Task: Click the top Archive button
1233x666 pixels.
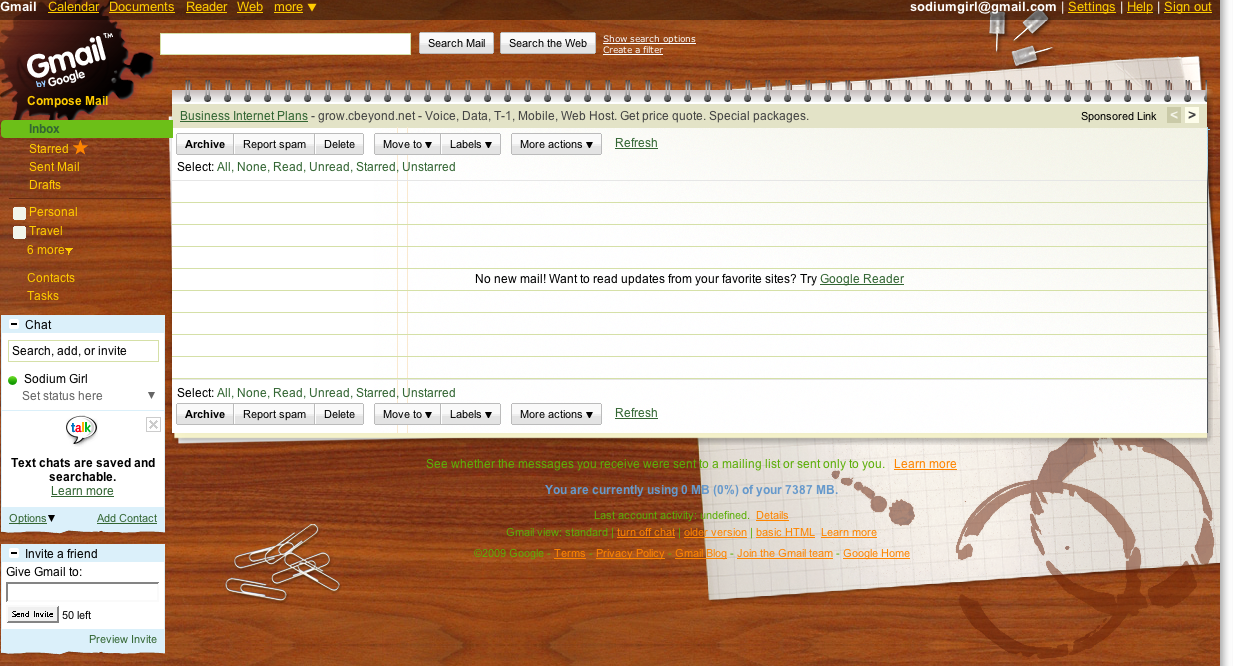Action: 205,144
